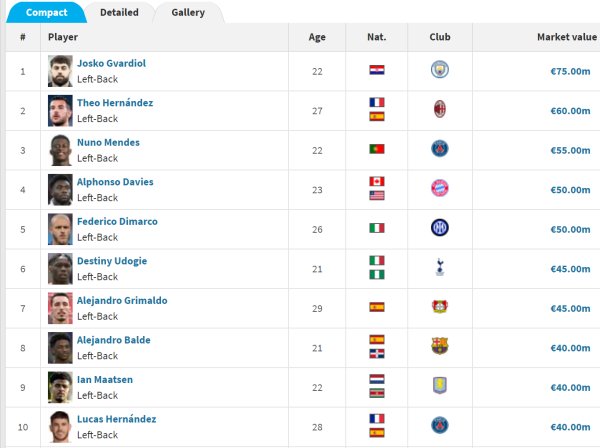Click the Manchester City club crest

pos(440,70)
